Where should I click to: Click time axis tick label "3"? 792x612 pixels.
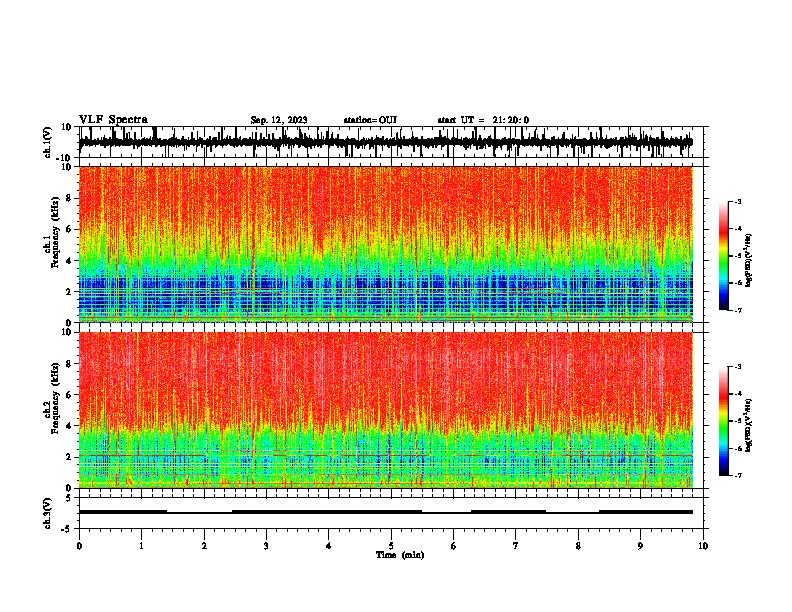[x=266, y=546]
